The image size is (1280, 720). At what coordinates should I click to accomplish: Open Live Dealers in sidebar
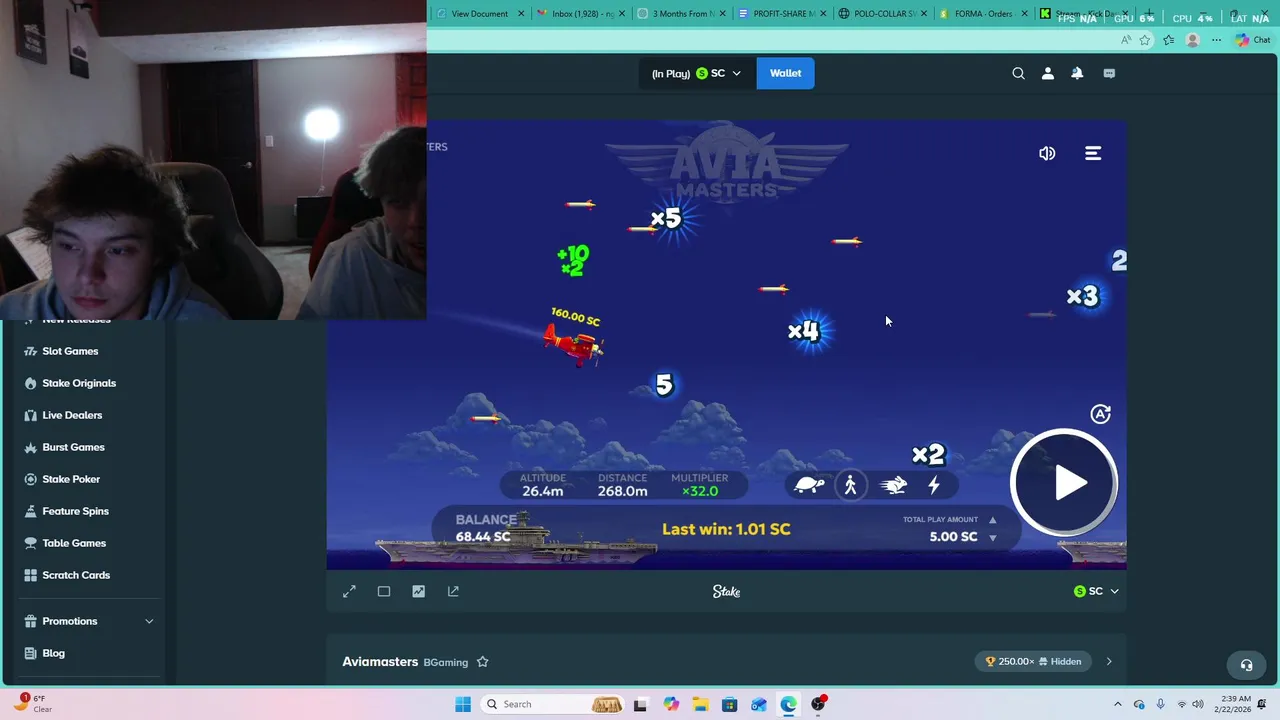coord(72,415)
